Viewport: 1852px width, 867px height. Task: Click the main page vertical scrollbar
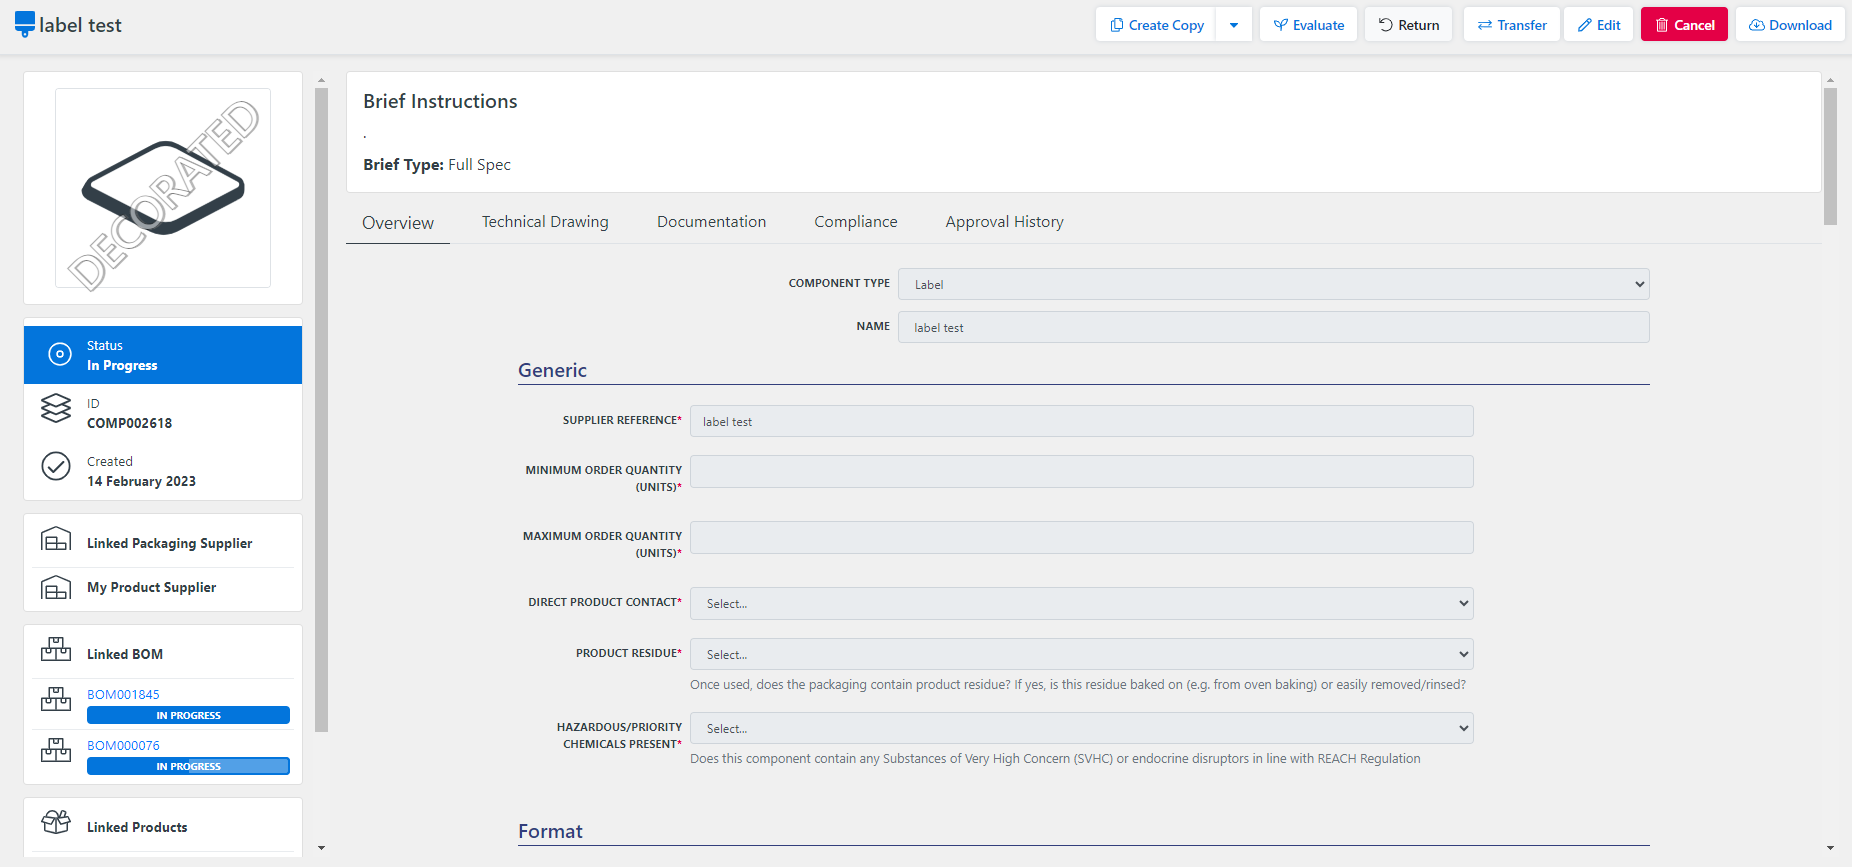pos(1830,156)
